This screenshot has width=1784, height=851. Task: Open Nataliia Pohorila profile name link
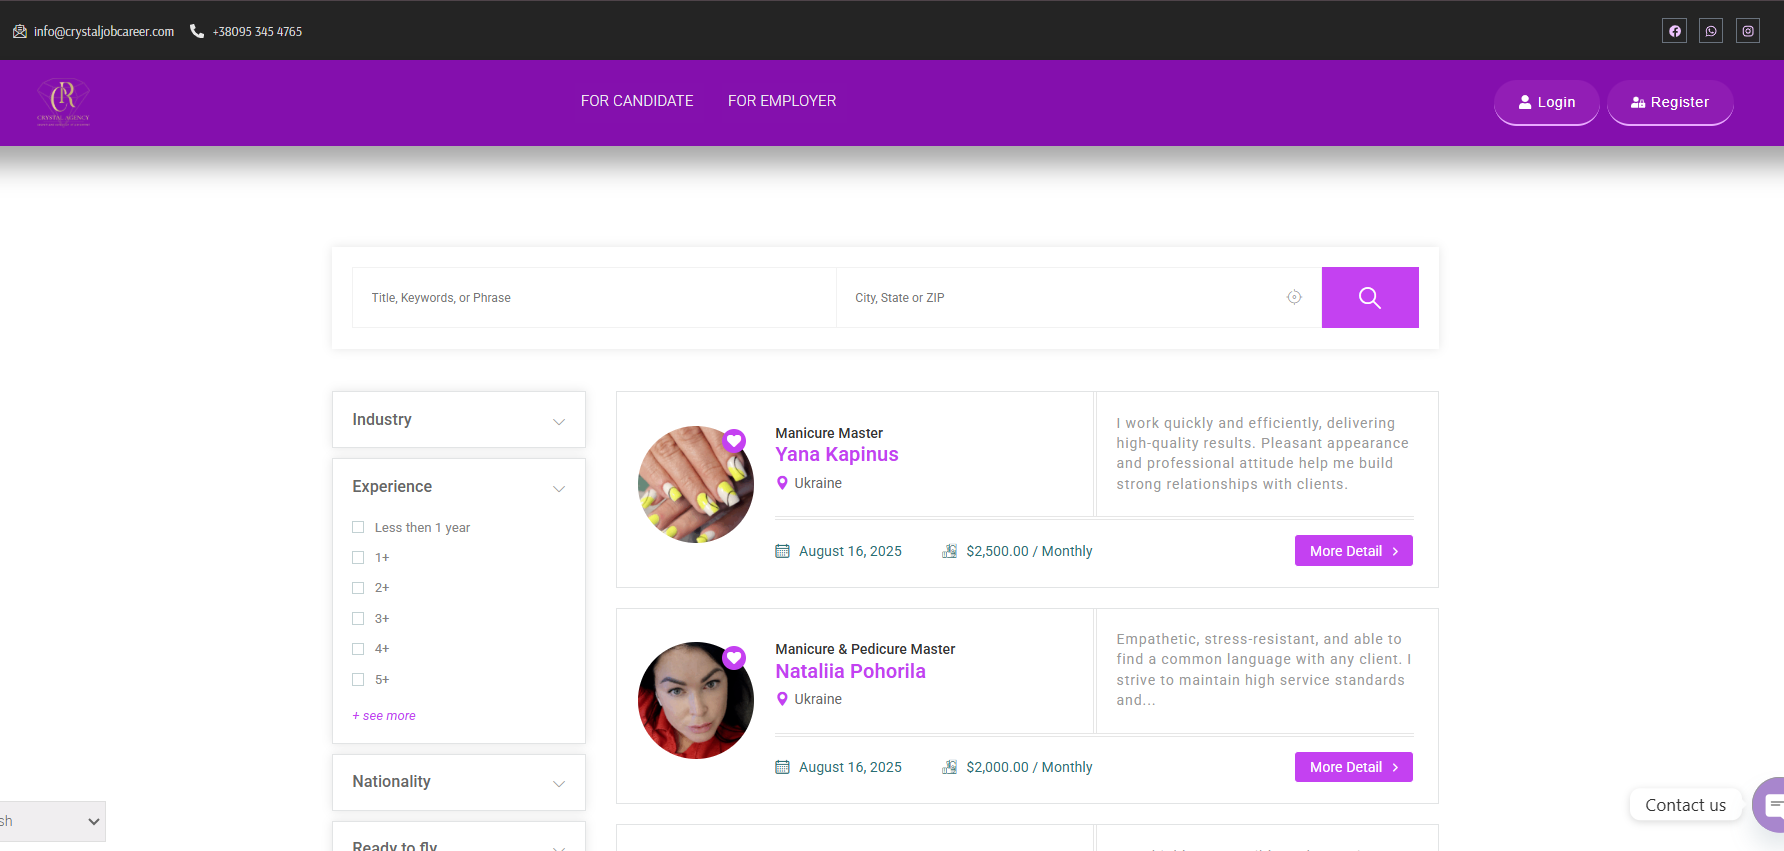pos(851,671)
